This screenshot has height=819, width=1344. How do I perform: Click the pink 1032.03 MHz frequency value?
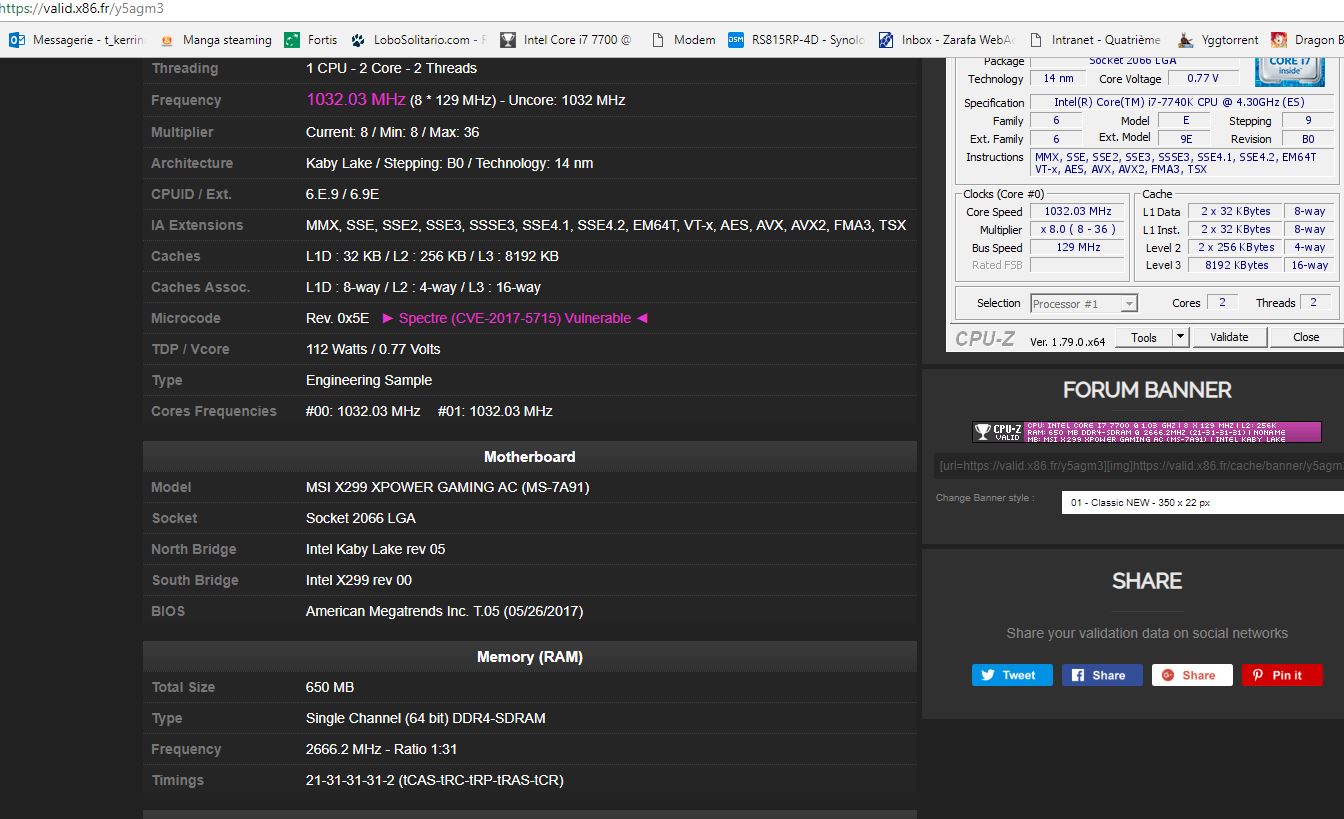[356, 100]
